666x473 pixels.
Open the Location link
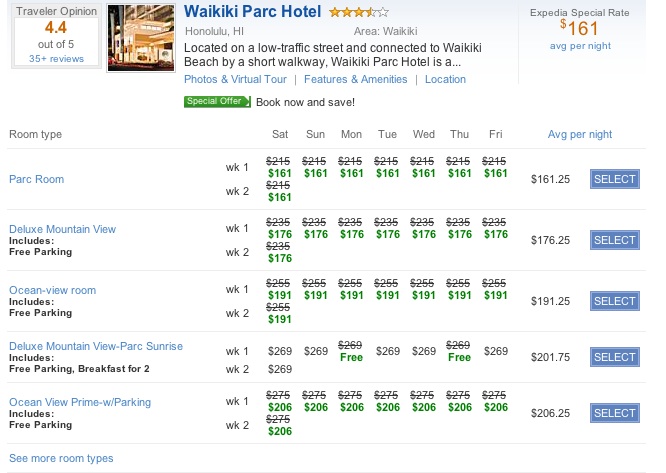click(445, 79)
